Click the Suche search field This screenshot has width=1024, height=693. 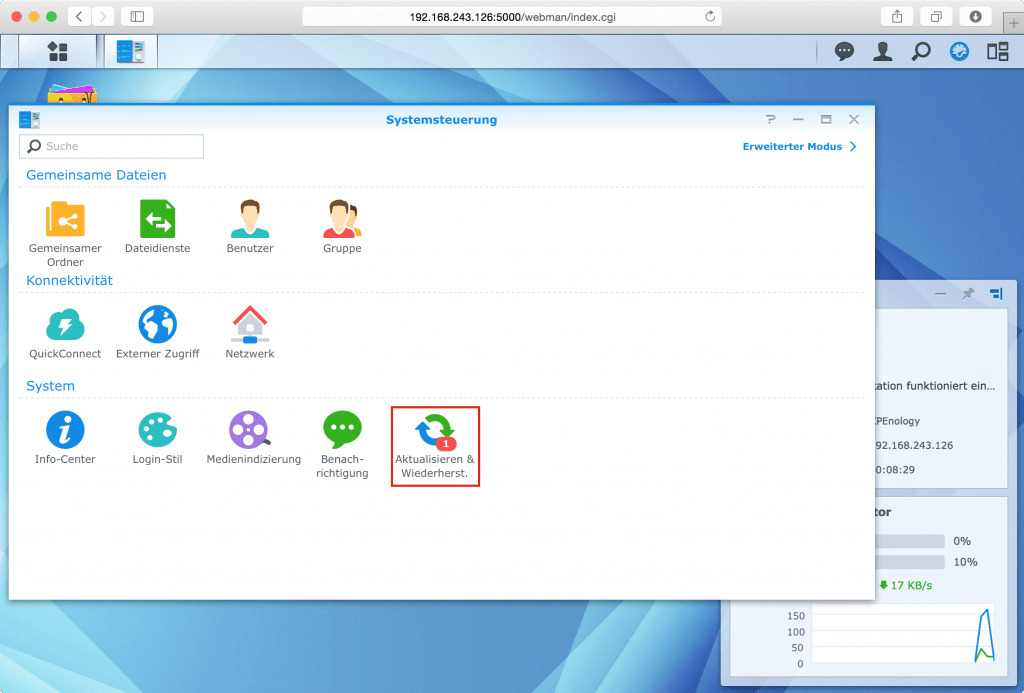click(x=112, y=146)
